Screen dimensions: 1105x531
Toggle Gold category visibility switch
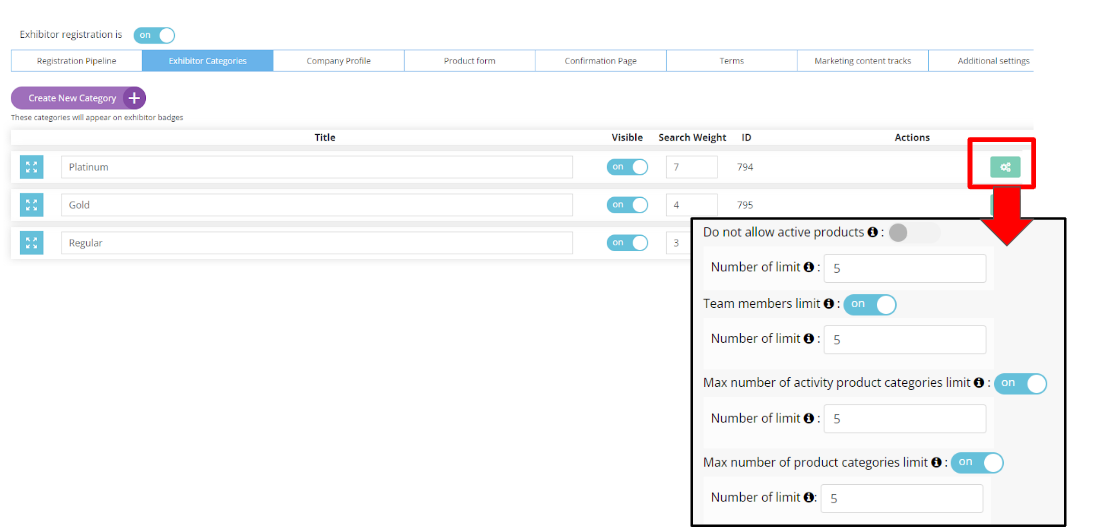627,205
